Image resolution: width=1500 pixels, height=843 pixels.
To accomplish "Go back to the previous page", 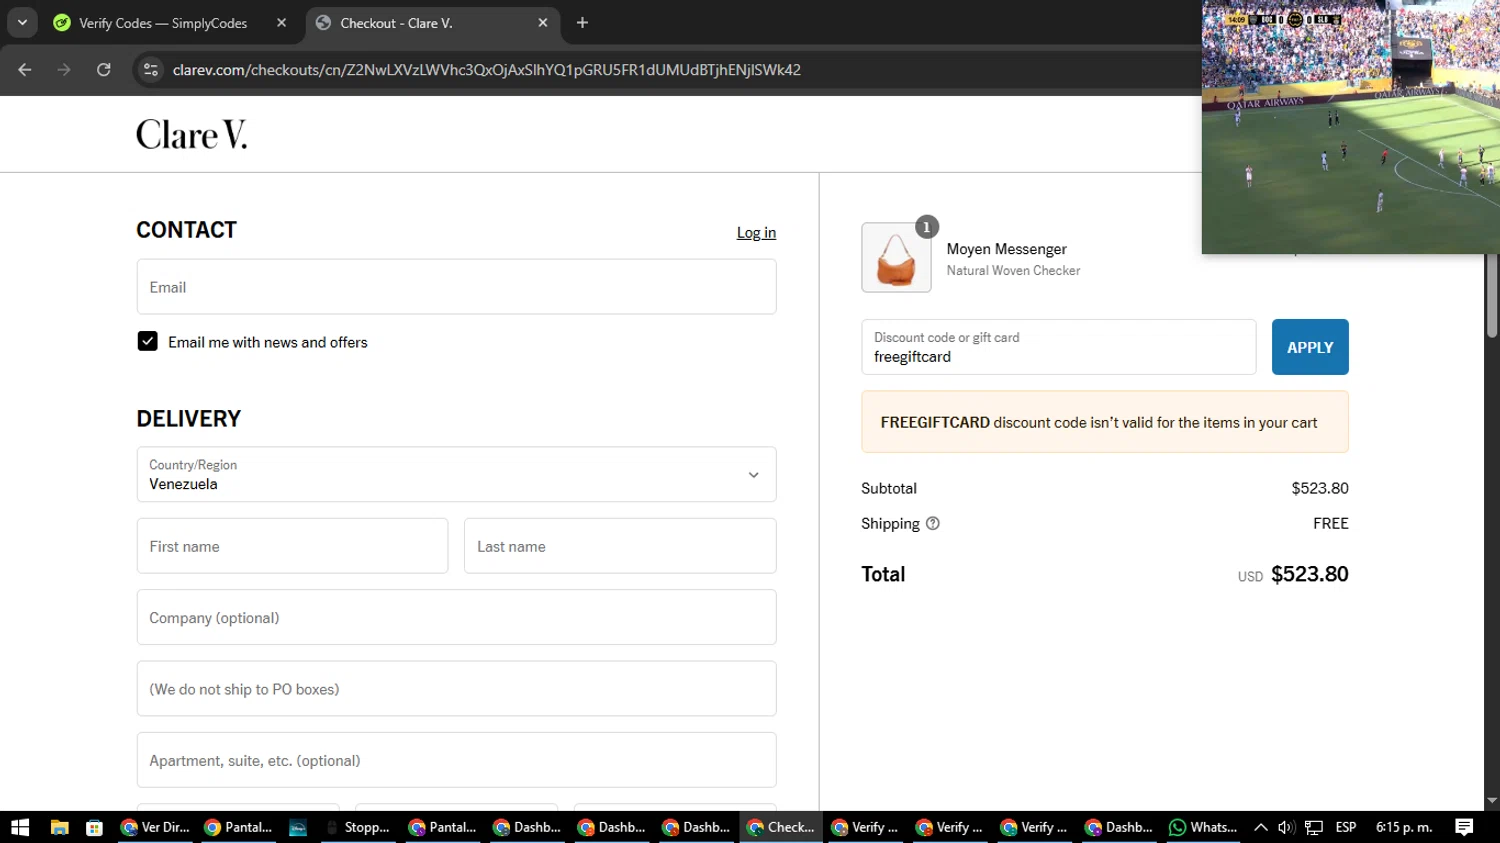I will tap(25, 69).
